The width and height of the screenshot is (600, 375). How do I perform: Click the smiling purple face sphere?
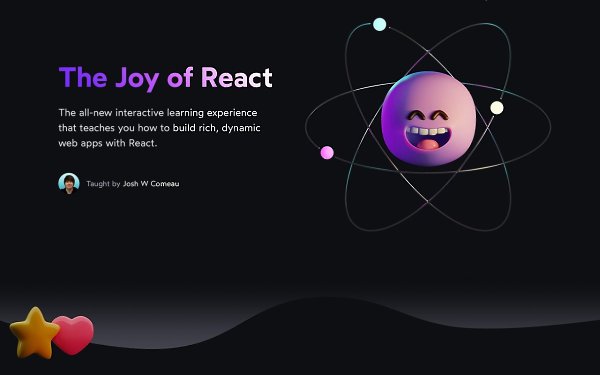click(x=429, y=119)
